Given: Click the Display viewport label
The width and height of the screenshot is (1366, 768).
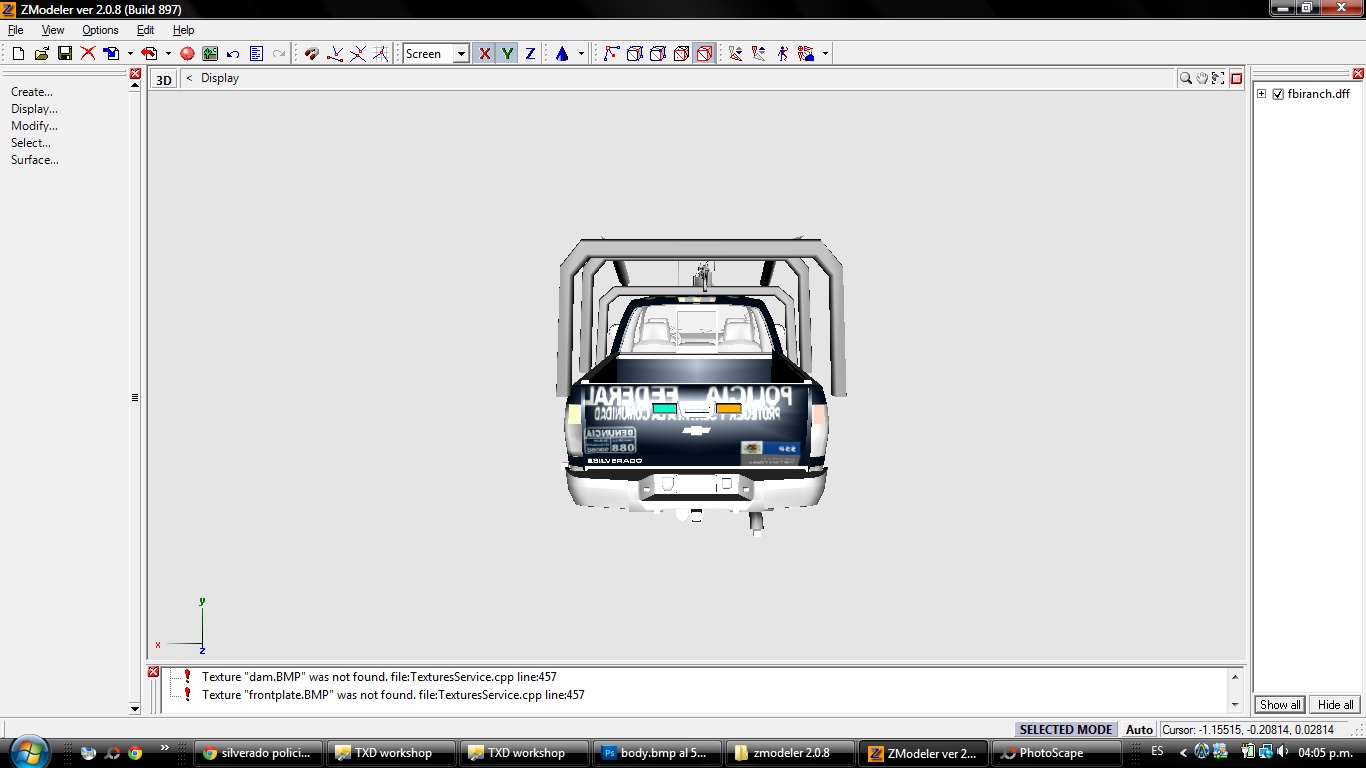Looking at the screenshot, I should pos(220,78).
